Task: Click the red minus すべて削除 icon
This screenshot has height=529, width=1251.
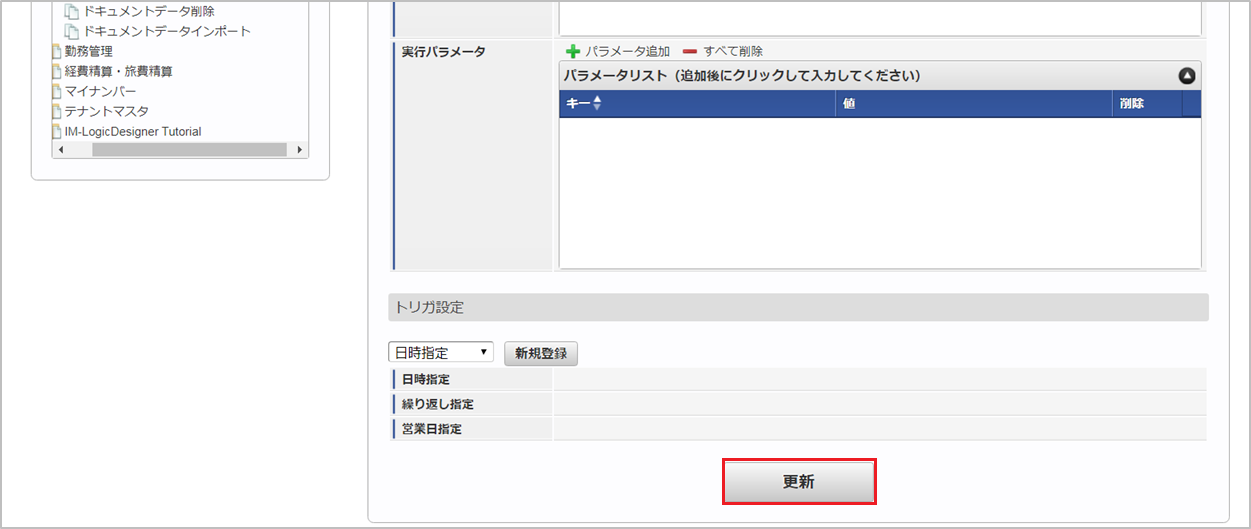Action: (x=689, y=51)
